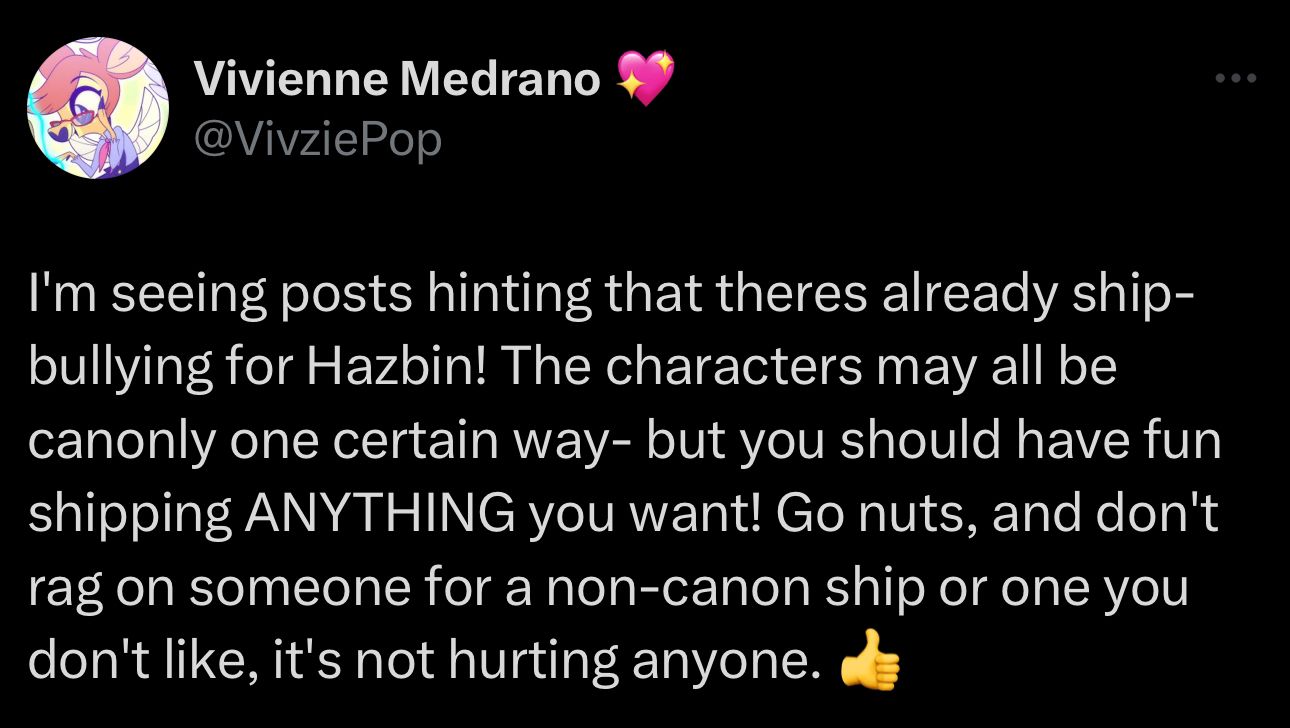
Task: Click the phrase "The characters may all be"
Action: pyautogui.click(x=808, y=369)
